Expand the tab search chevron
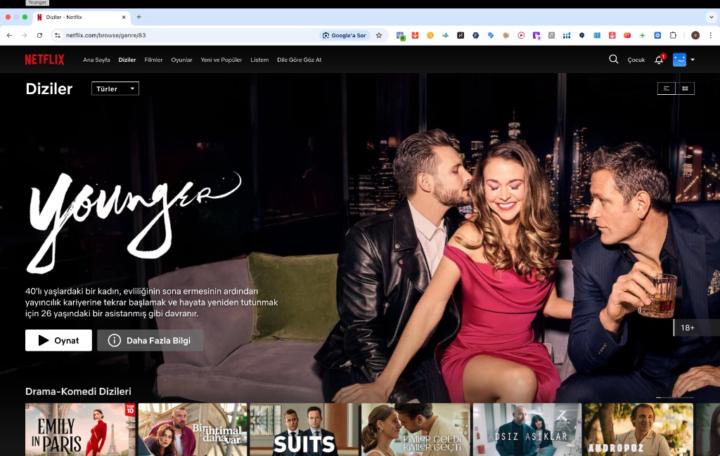Image resolution: width=720 pixels, height=456 pixels. pyautogui.click(x=711, y=17)
